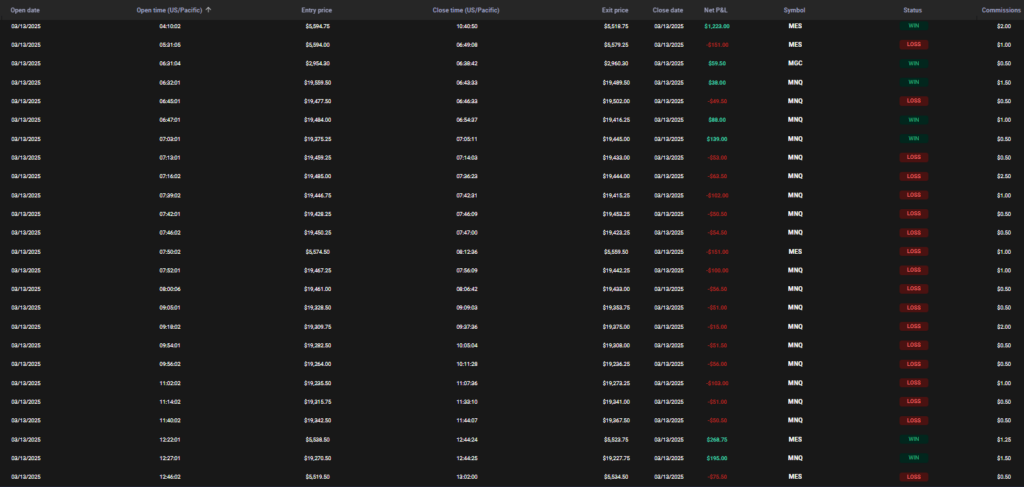Viewport: 1024px width, 487px height.
Task: Sort by the Open date column header
Action: (x=25, y=10)
